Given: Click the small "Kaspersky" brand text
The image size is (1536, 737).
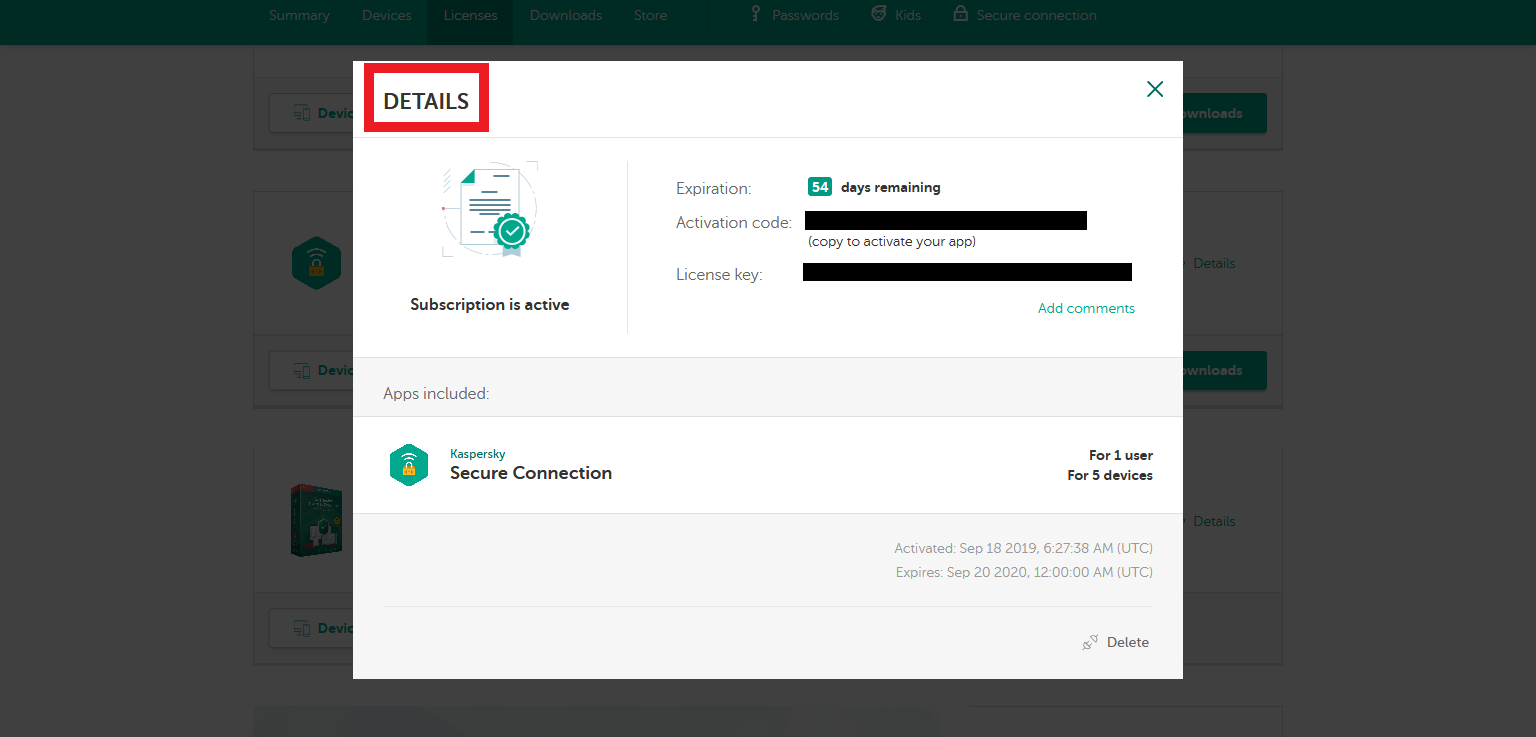Looking at the screenshot, I should tap(478, 454).
